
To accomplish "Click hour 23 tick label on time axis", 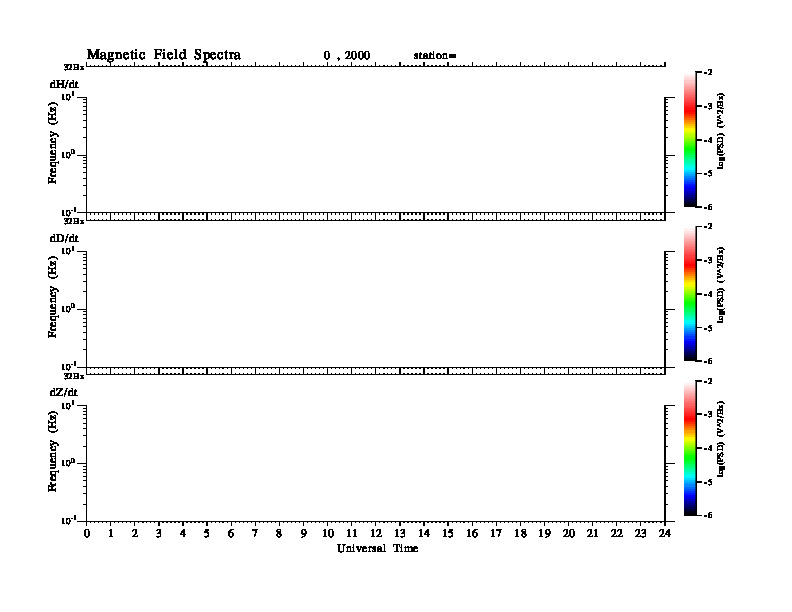I will [640, 534].
